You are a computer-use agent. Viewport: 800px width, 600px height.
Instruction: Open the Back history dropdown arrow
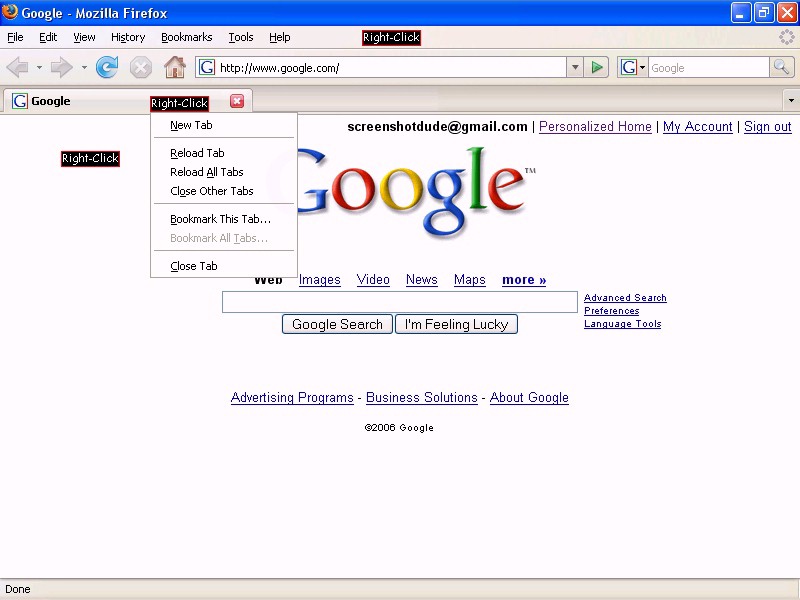39,67
